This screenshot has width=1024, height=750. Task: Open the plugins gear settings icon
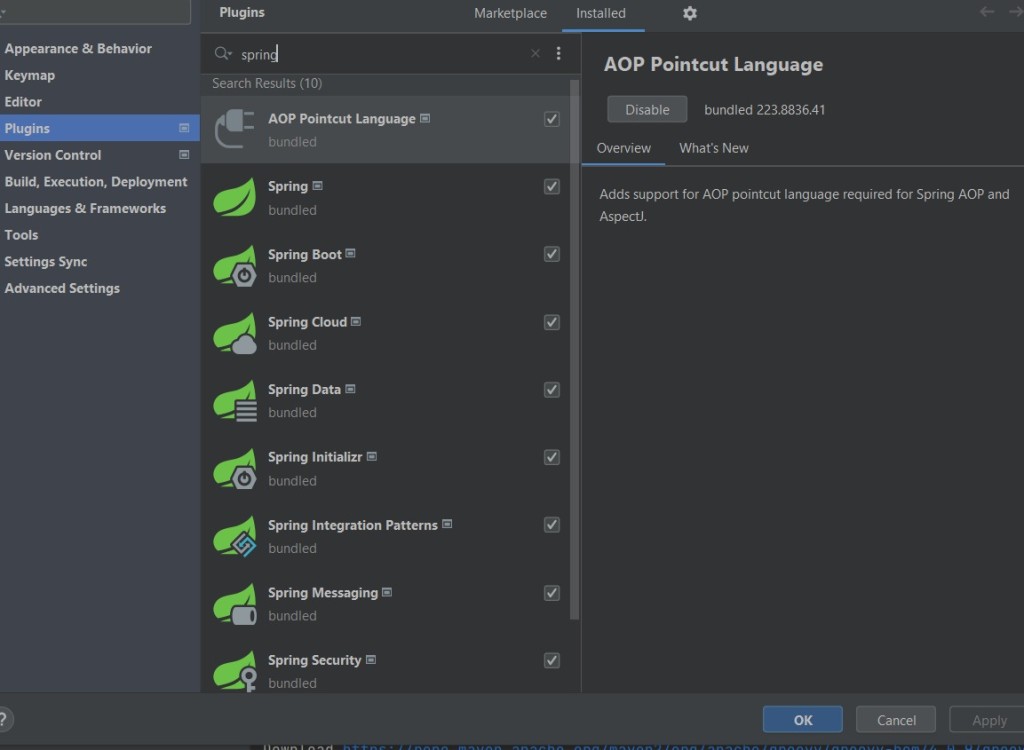coord(689,13)
